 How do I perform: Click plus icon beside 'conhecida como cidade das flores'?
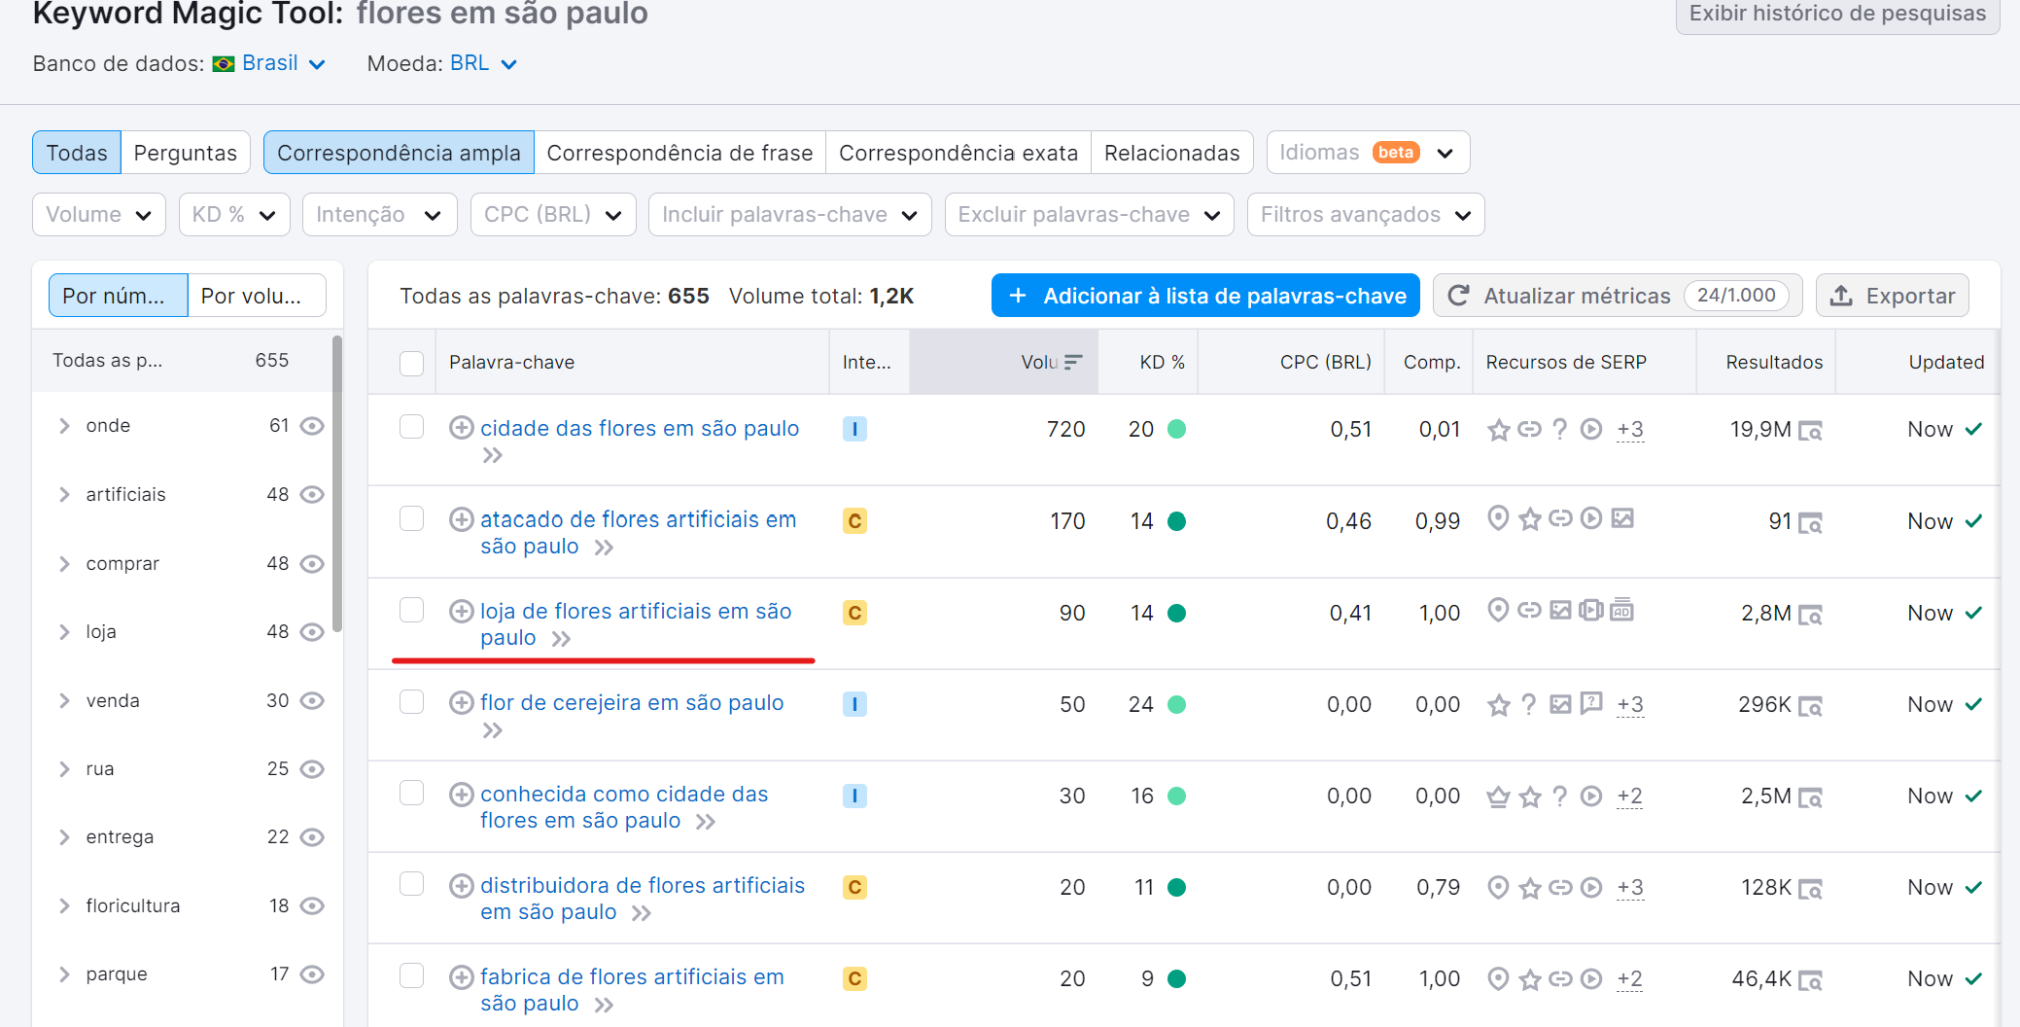coord(461,794)
